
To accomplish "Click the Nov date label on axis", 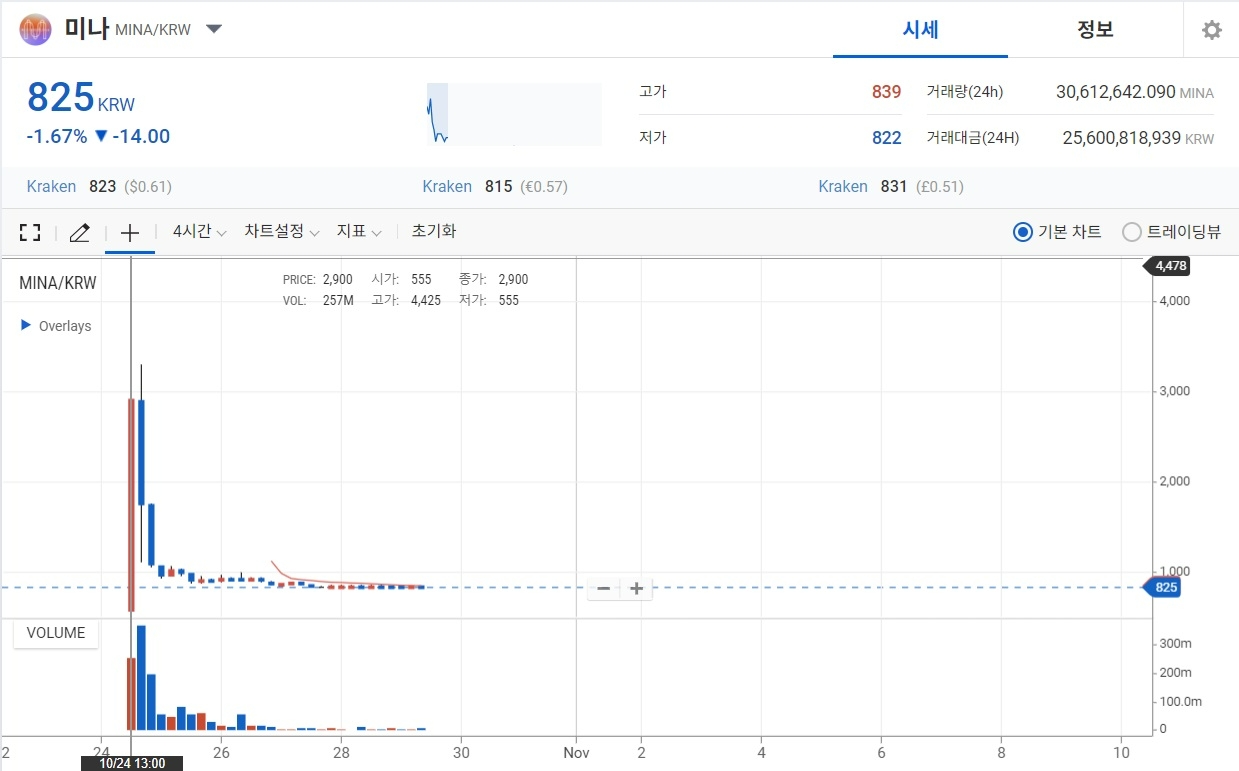I will point(576,752).
